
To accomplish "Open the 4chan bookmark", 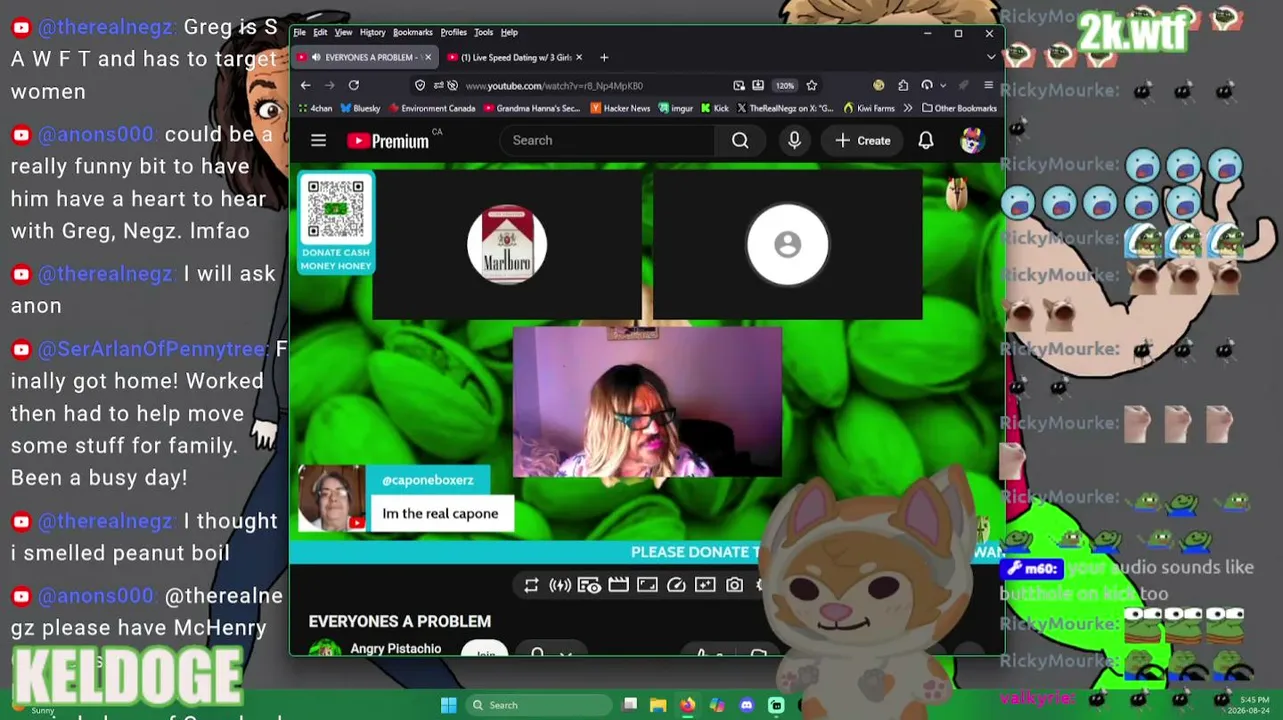I will click(315, 108).
